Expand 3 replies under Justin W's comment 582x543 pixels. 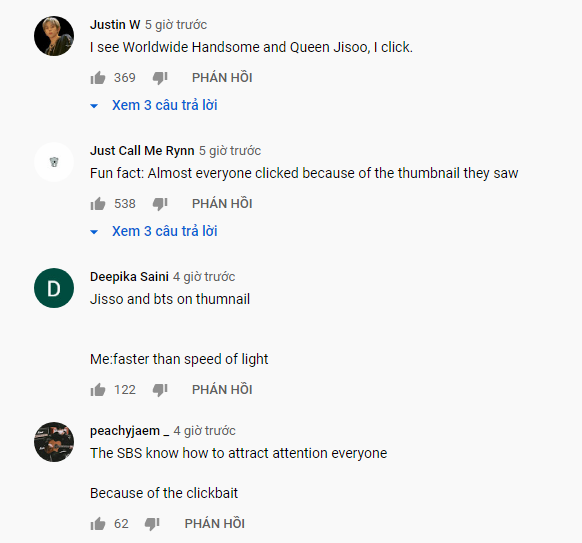(154, 105)
